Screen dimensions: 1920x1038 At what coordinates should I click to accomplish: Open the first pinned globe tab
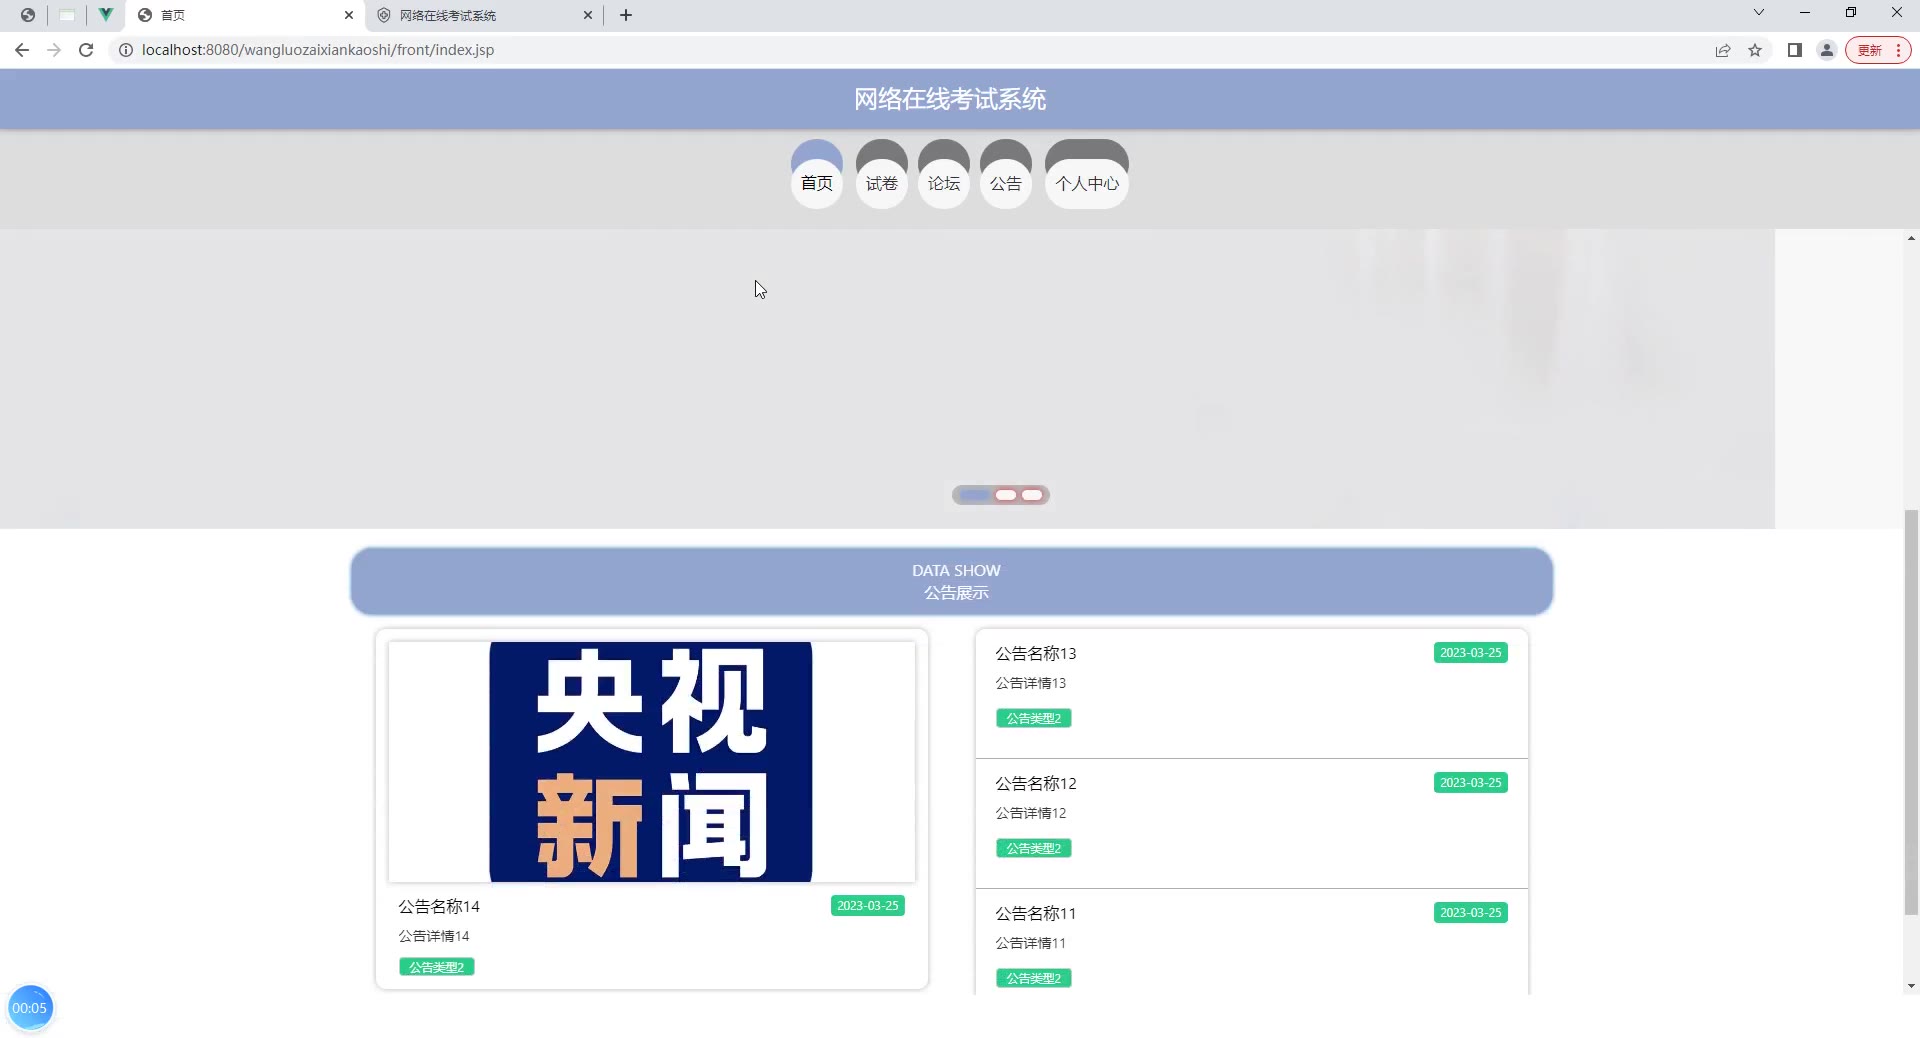pos(28,15)
